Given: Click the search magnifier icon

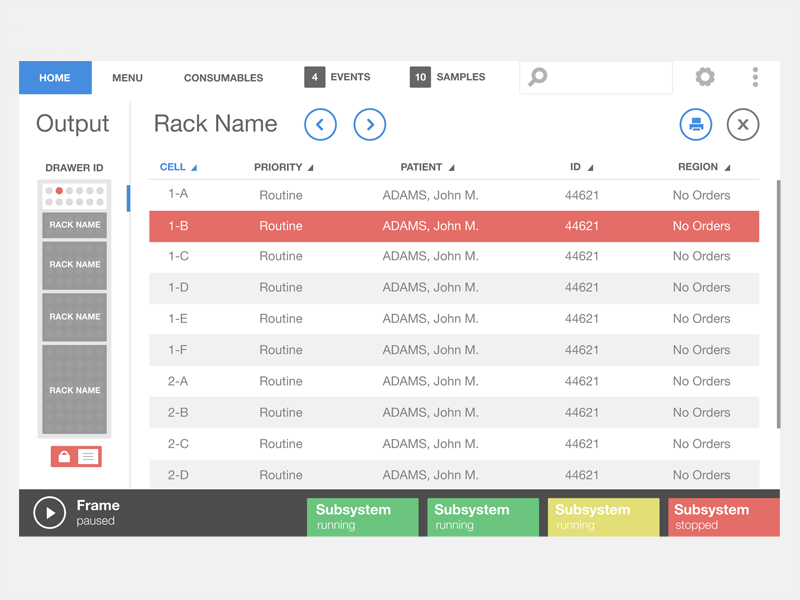Looking at the screenshot, I should tap(536, 77).
